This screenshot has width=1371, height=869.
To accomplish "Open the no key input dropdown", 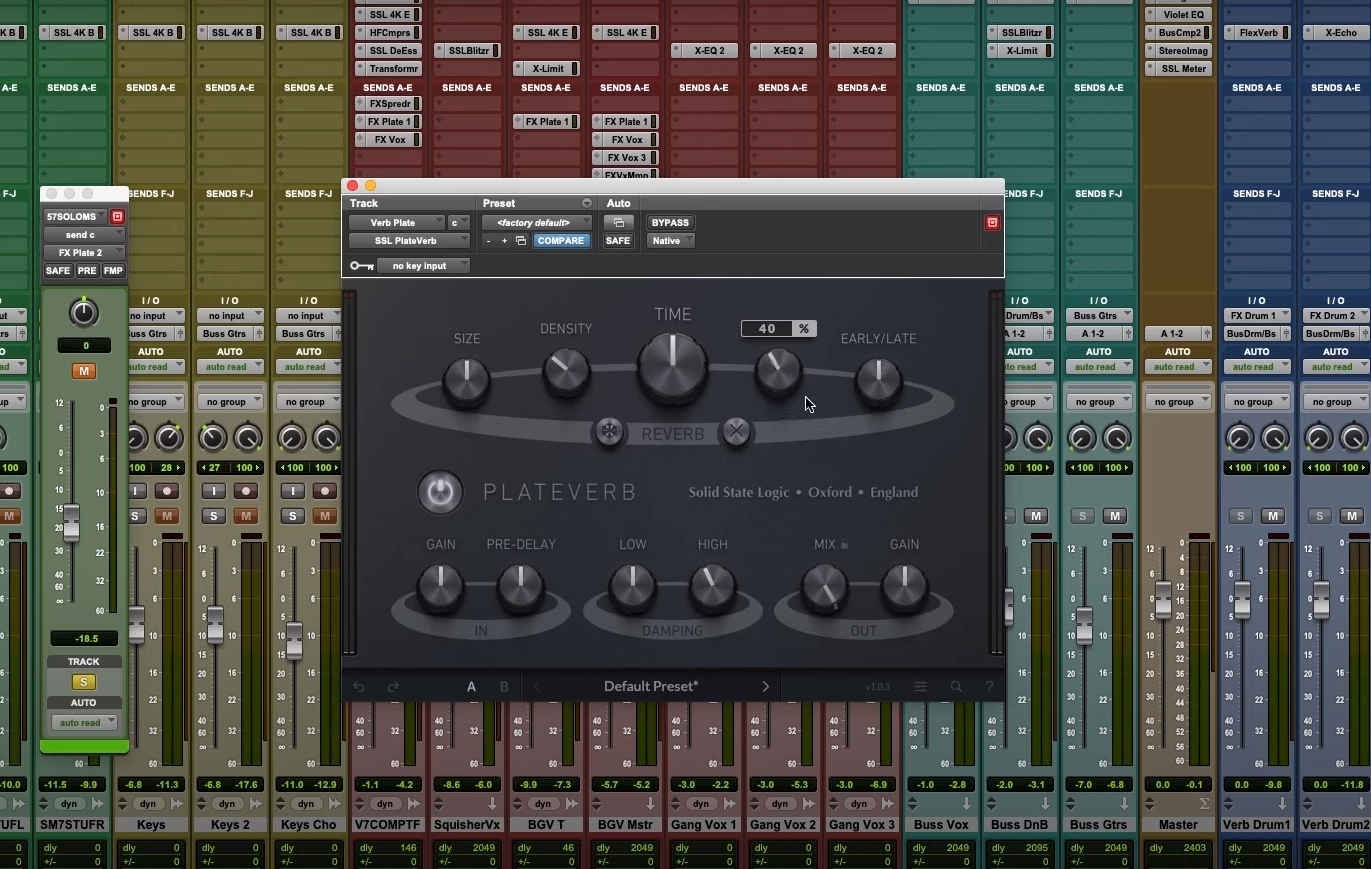I will (424, 265).
